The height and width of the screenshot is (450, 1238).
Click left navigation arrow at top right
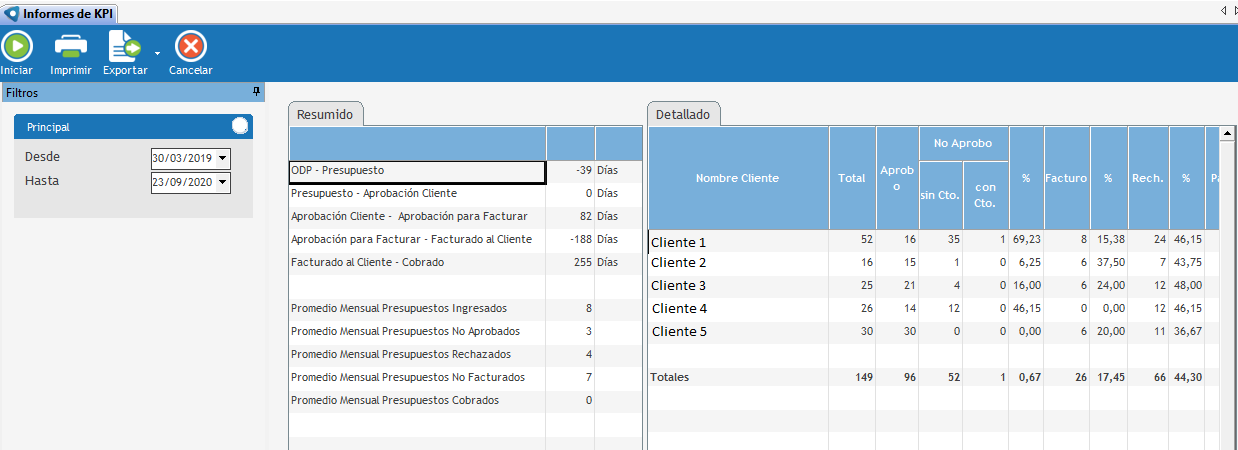tap(1223, 11)
